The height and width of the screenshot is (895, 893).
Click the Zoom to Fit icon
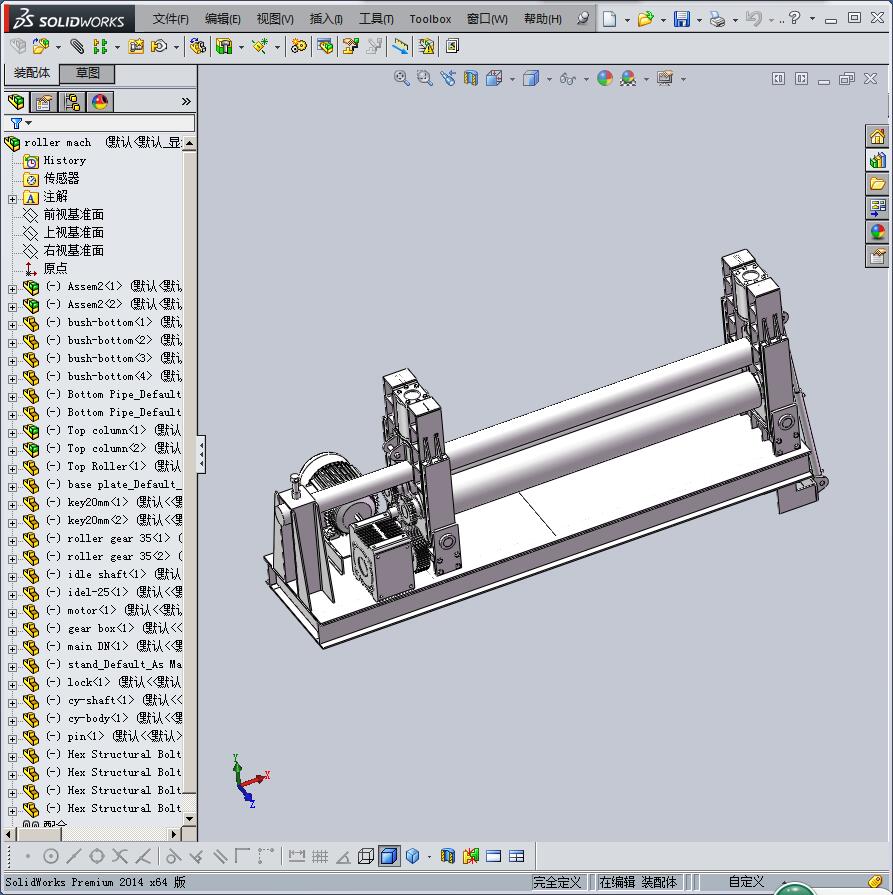(x=401, y=78)
